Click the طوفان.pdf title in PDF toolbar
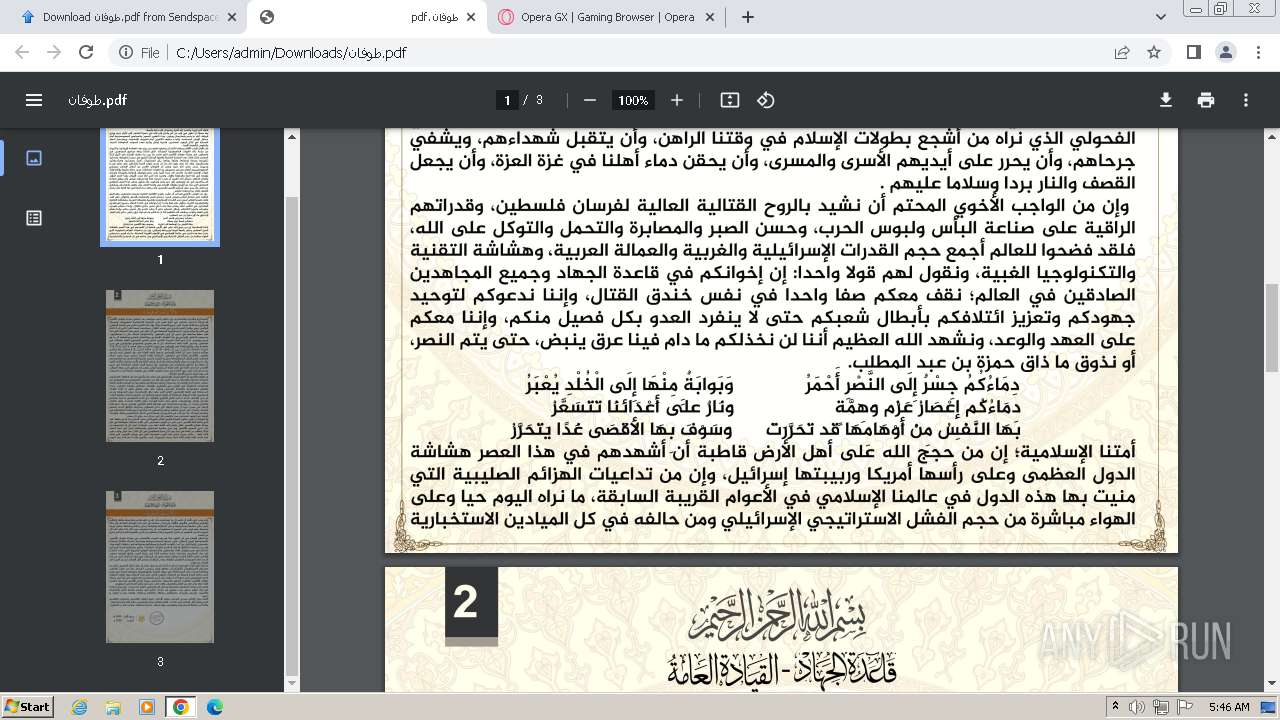The image size is (1280, 720). [97, 100]
